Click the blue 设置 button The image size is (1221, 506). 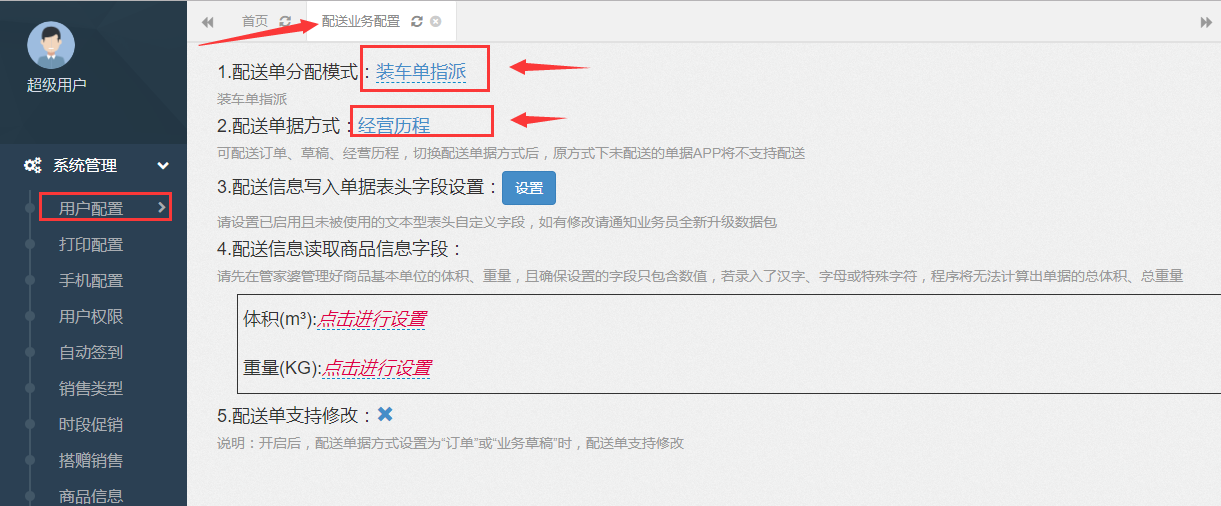529,188
